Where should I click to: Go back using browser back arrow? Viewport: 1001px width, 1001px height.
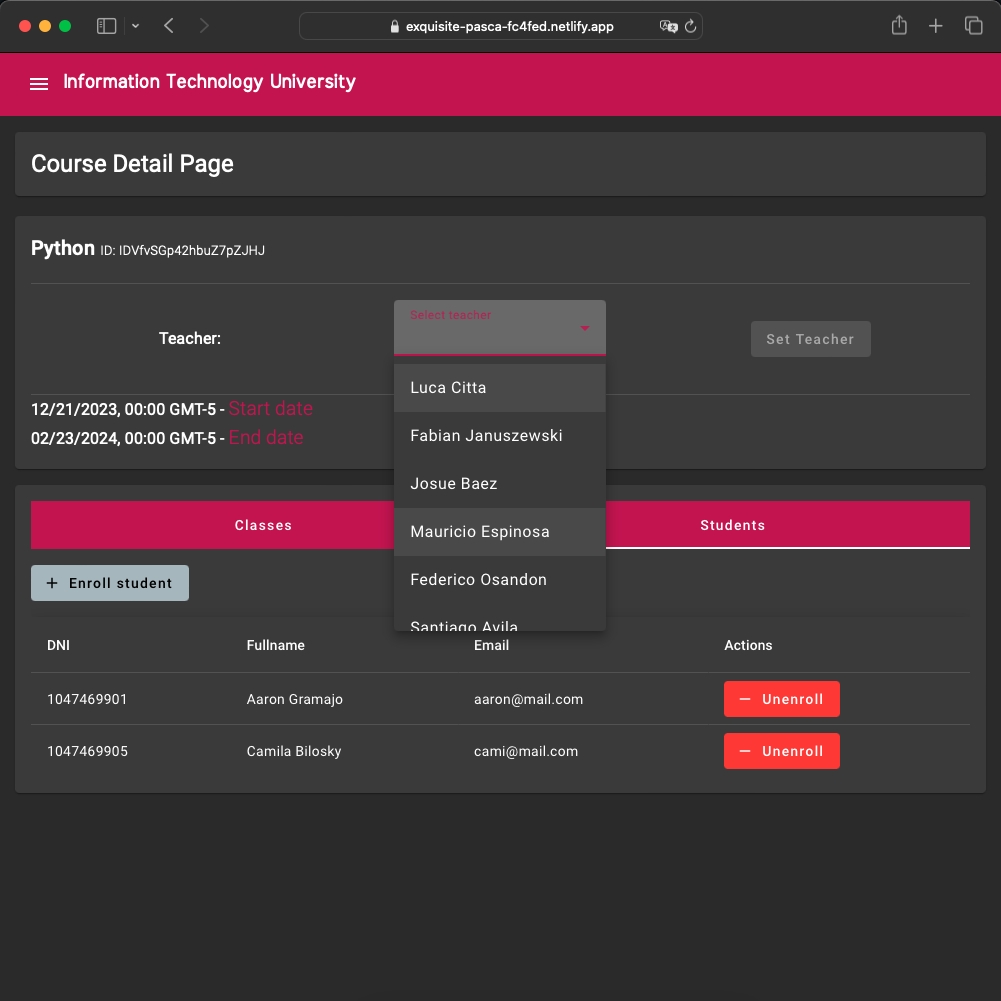click(x=169, y=26)
